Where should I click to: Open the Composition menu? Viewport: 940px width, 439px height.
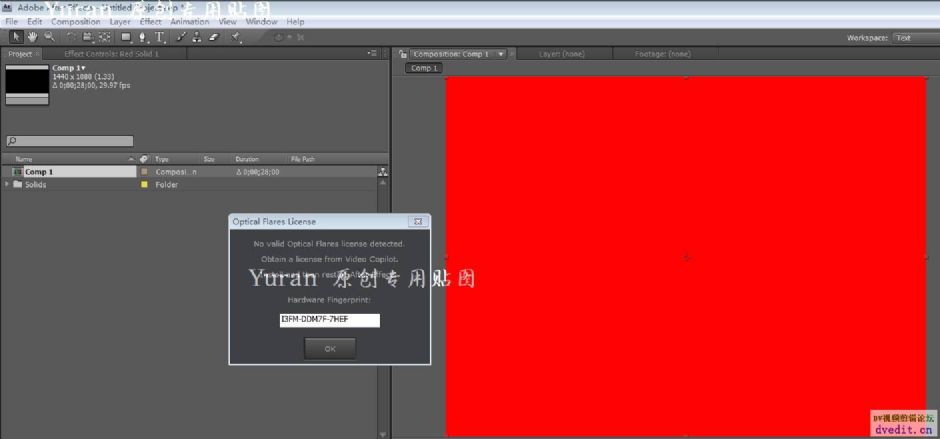coord(76,22)
